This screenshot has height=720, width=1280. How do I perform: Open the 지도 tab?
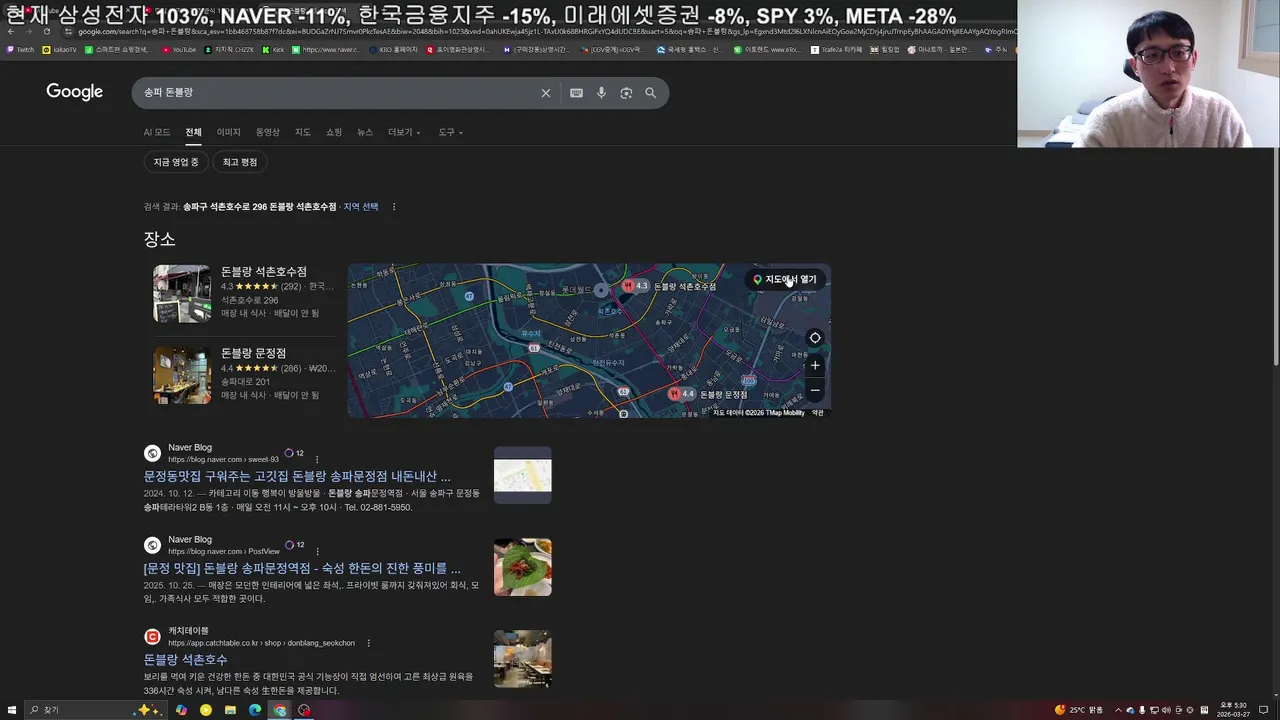pyautogui.click(x=303, y=132)
